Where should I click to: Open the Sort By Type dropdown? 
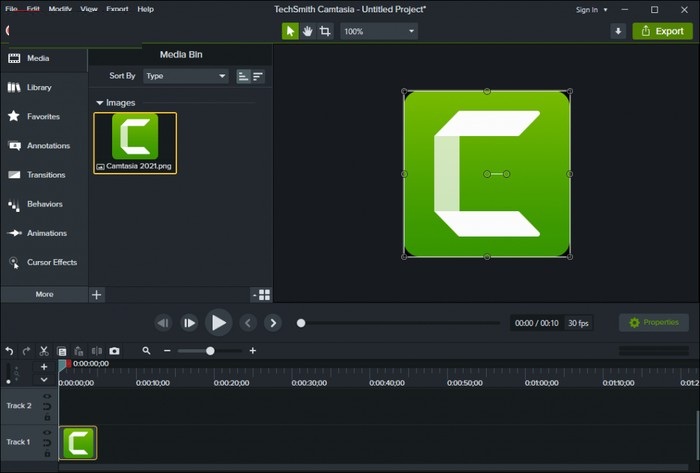click(x=186, y=76)
